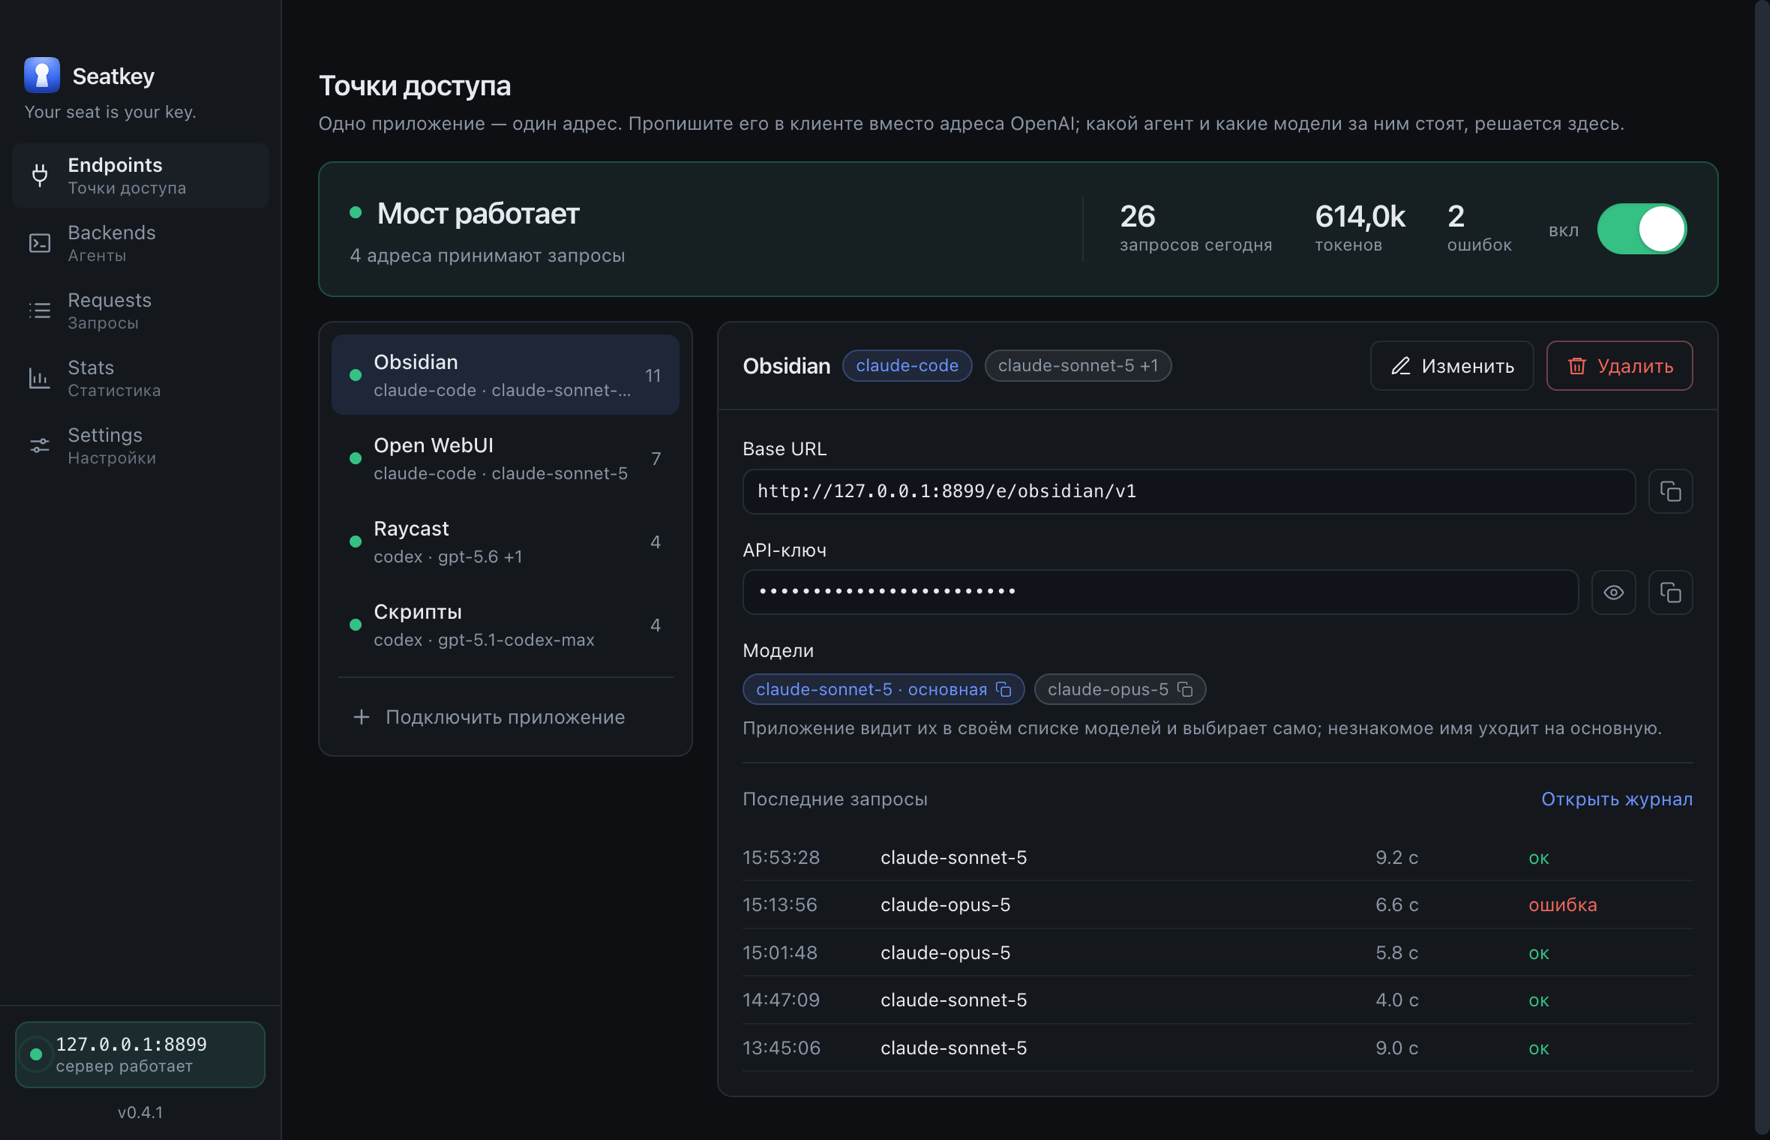1770x1140 pixels.
Task: Select the Open WebUI endpoint
Action: tap(505, 458)
